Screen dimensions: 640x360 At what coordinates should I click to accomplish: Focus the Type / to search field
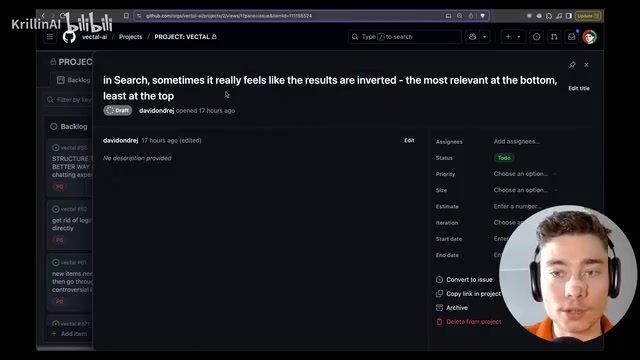point(404,37)
